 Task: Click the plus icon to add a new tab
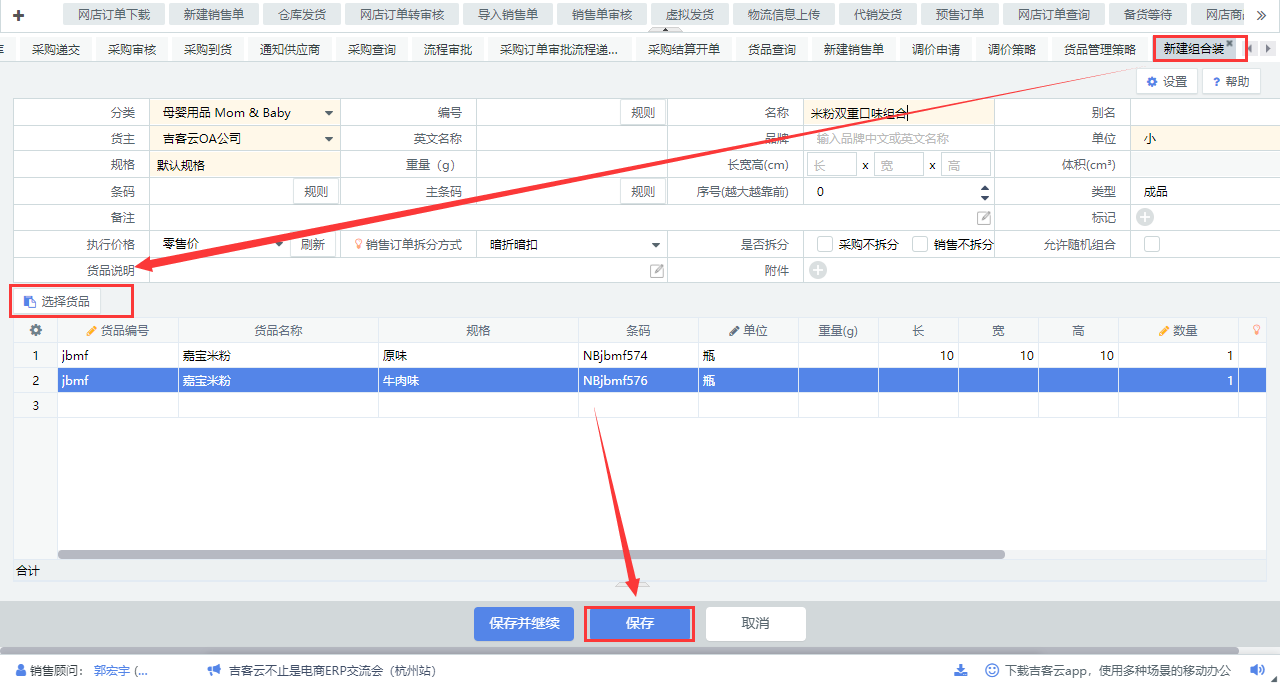[x=18, y=15]
